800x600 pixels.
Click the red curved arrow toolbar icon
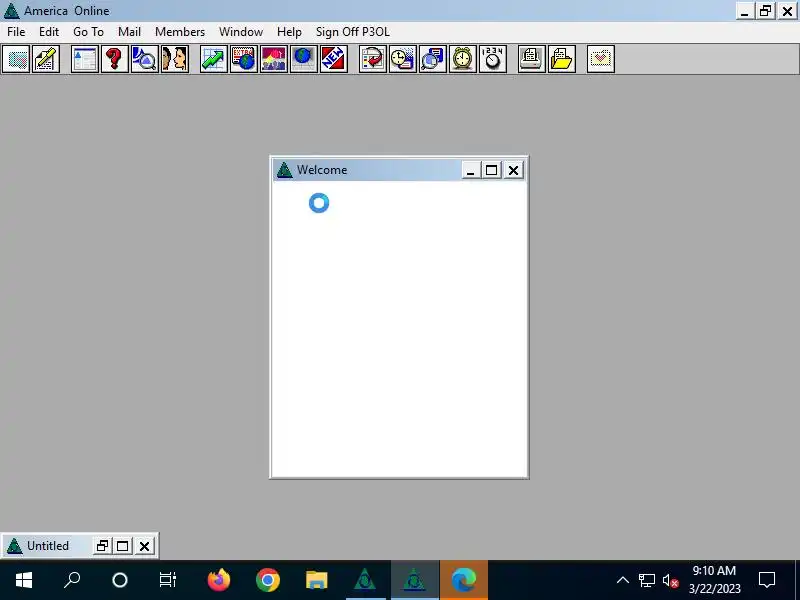click(373, 59)
